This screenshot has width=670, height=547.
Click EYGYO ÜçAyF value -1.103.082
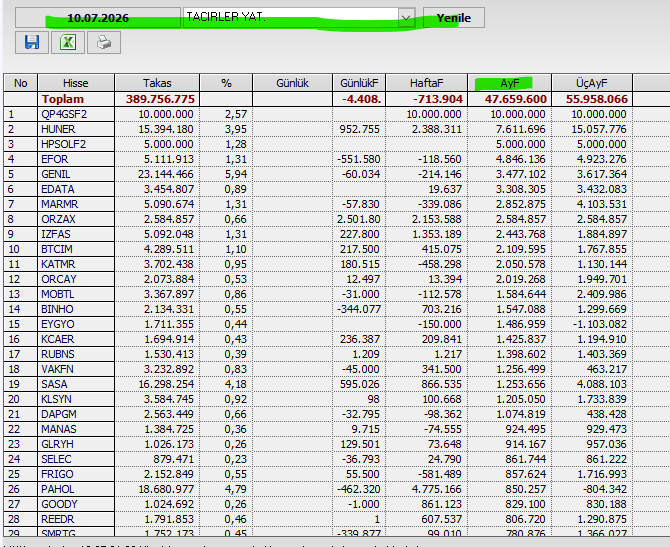tap(600, 324)
